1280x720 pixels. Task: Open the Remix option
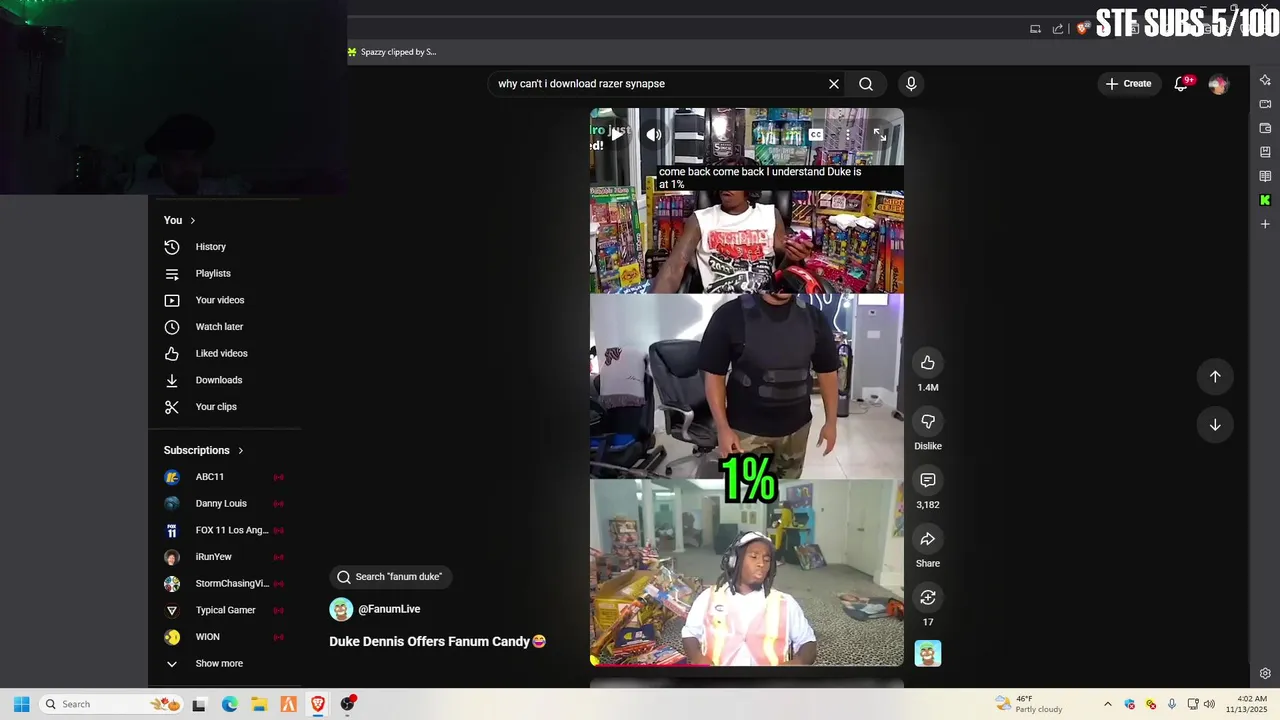coord(928,597)
